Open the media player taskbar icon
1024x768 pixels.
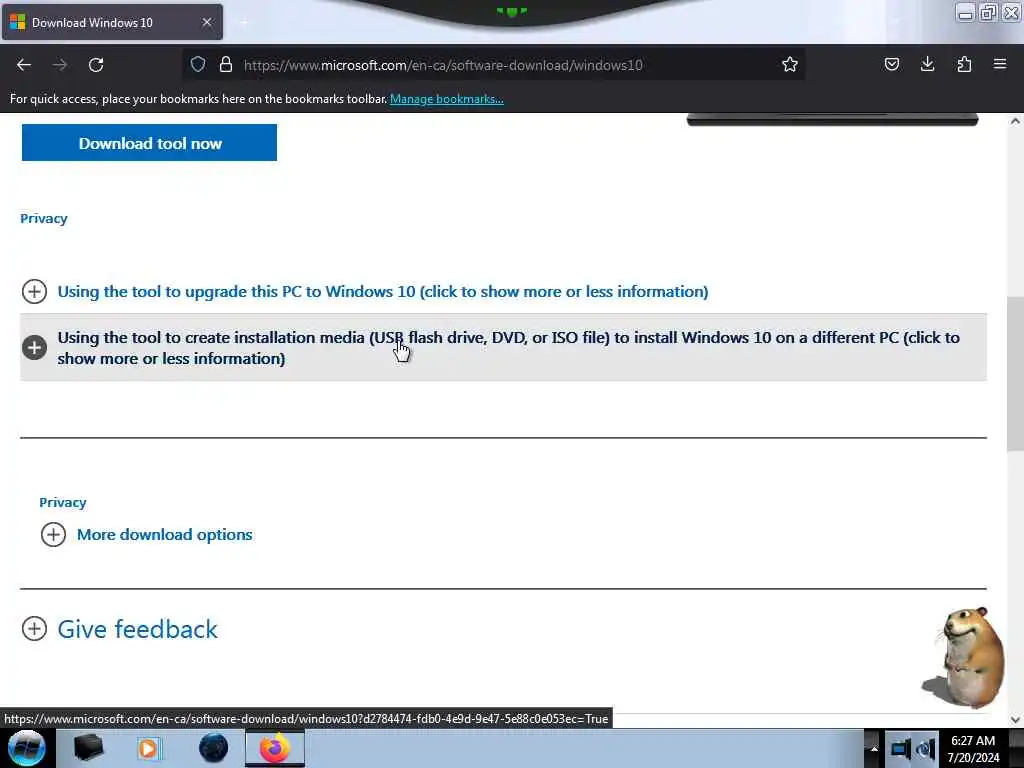click(x=148, y=748)
